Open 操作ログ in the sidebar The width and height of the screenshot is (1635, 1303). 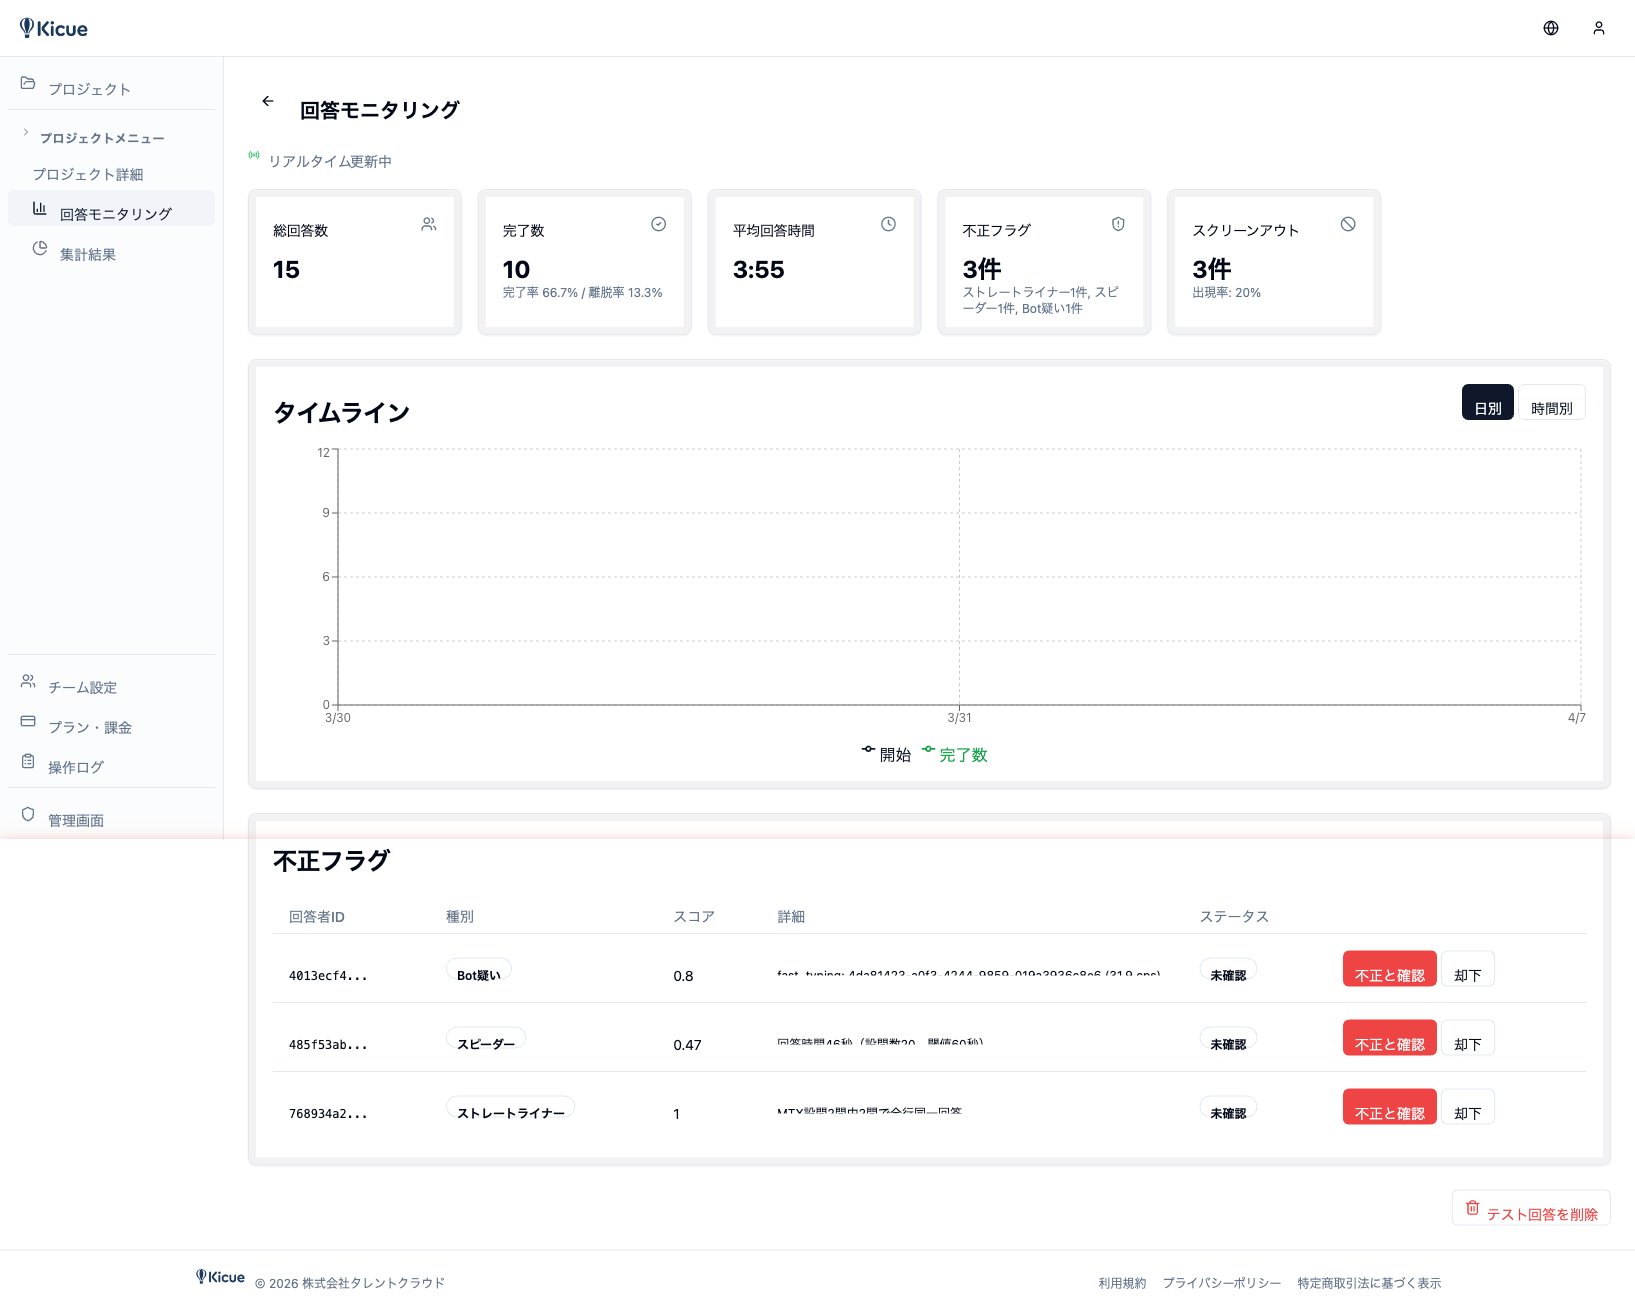(x=76, y=767)
